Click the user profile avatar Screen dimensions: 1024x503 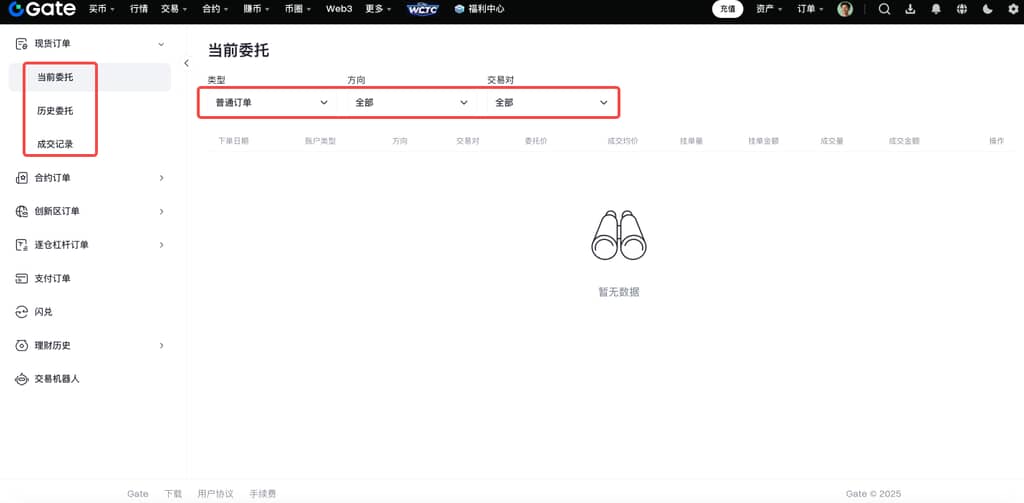click(845, 9)
